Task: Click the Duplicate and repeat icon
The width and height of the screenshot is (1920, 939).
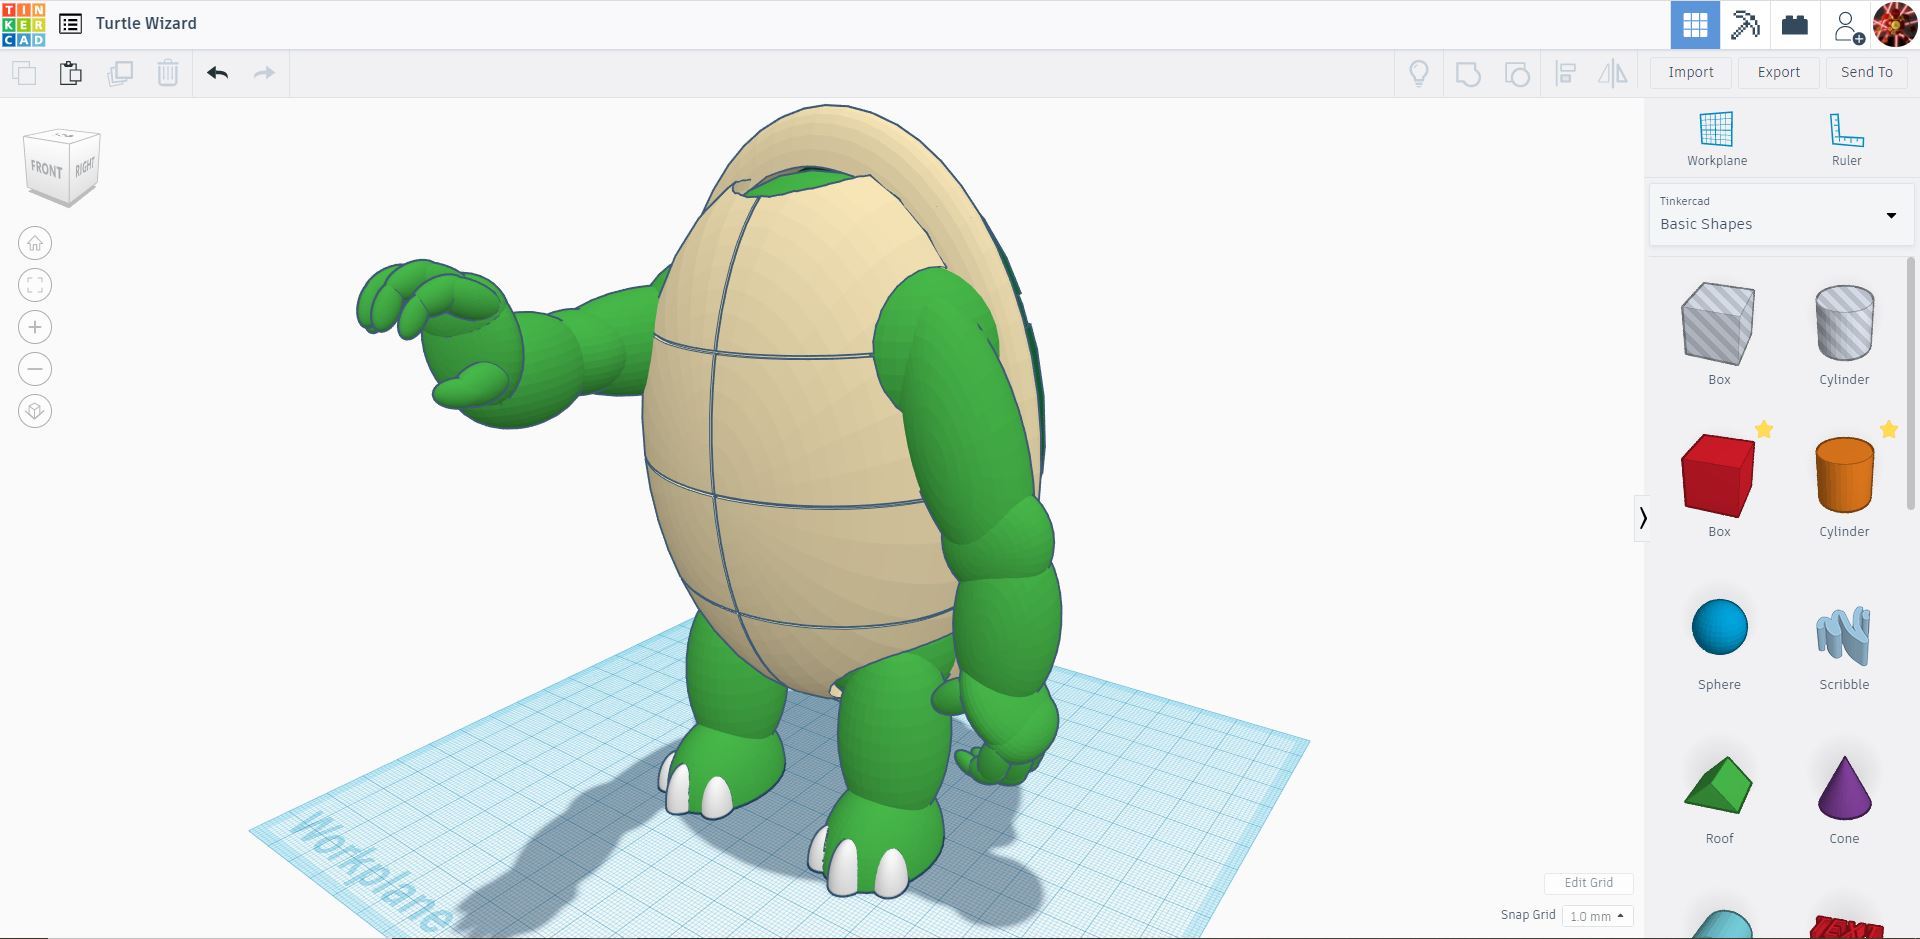Action: tap(120, 73)
